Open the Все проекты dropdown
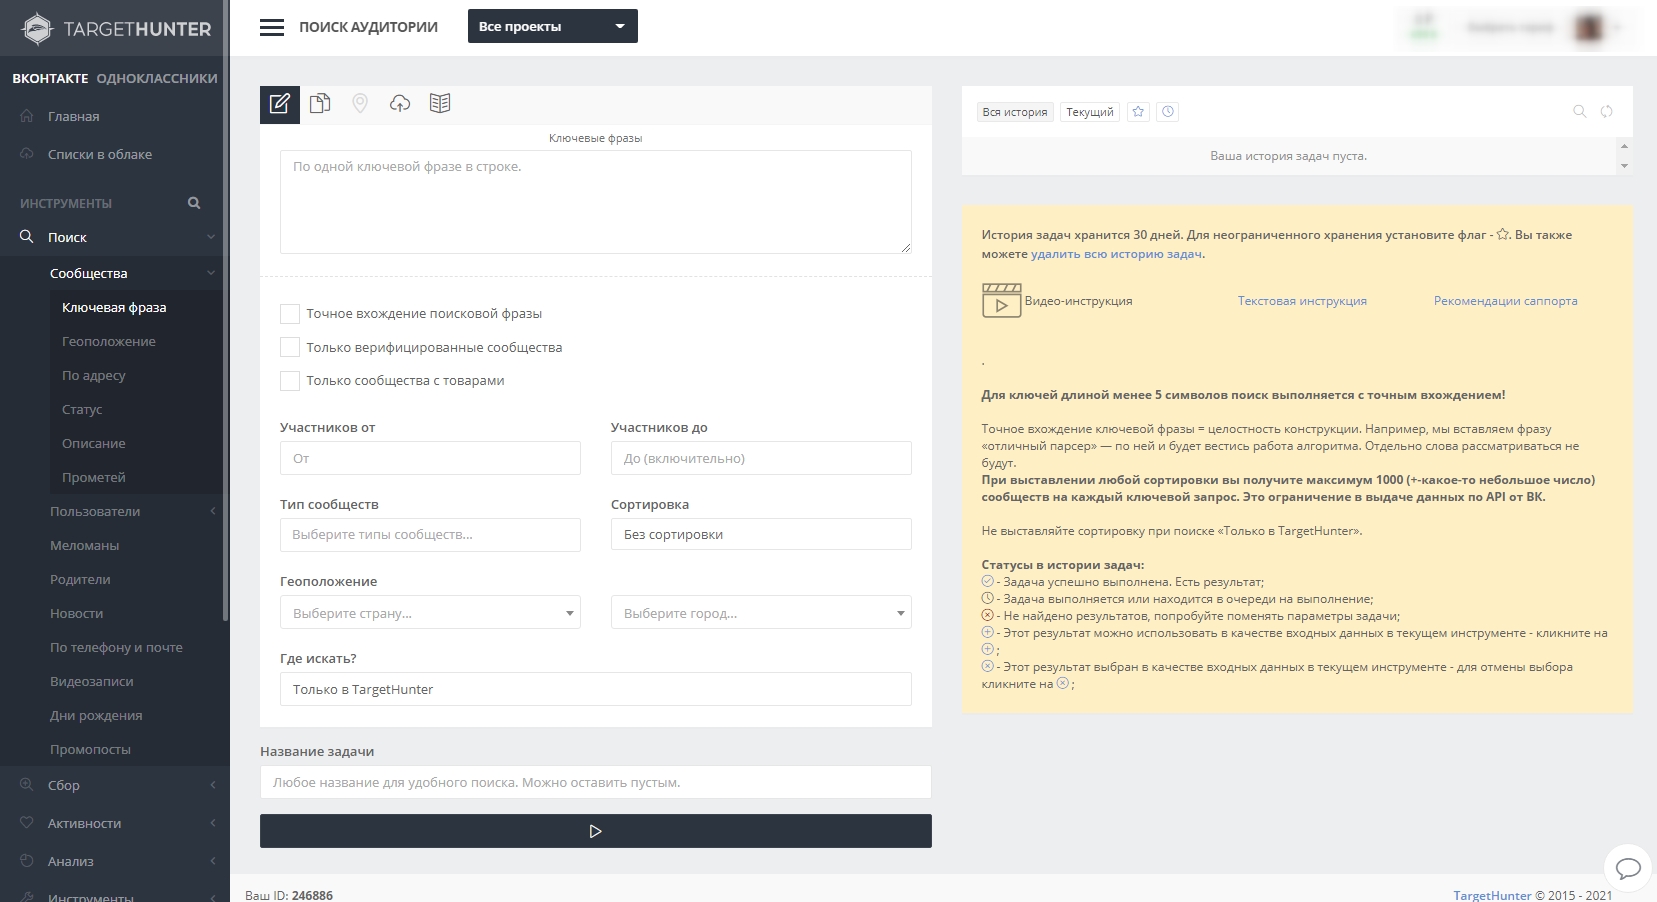The width and height of the screenshot is (1657, 902). pos(553,26)
